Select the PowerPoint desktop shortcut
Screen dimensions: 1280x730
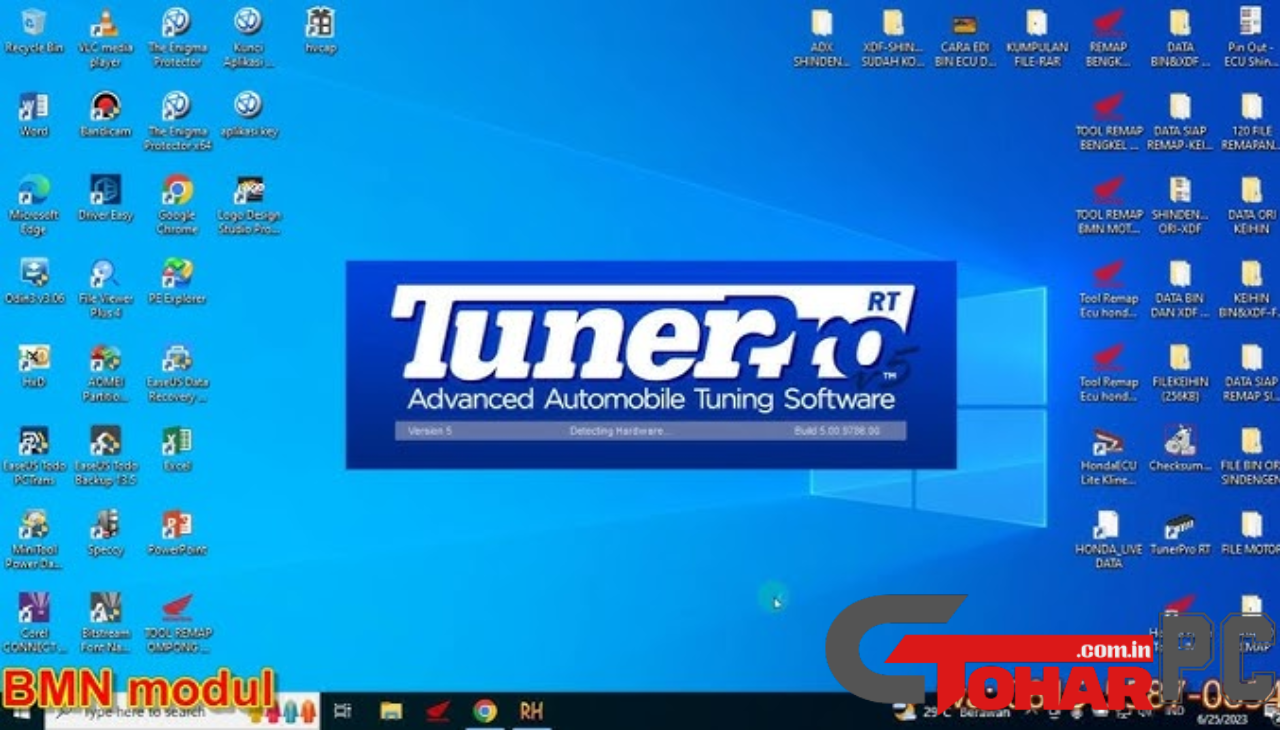[177, 533]
